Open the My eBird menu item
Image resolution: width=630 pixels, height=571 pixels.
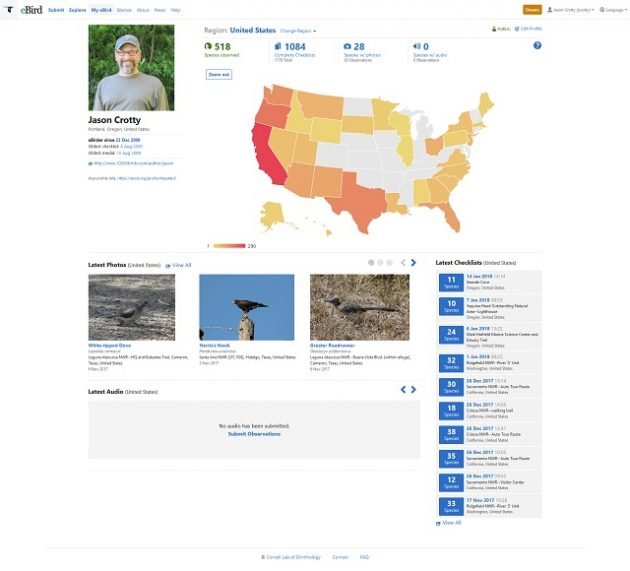[x=101, y=10]
